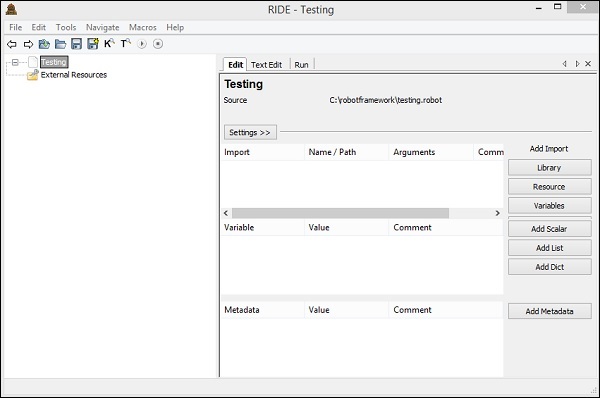Click the Variable column header
Viewport: 600px width, 398px height.
262,228
